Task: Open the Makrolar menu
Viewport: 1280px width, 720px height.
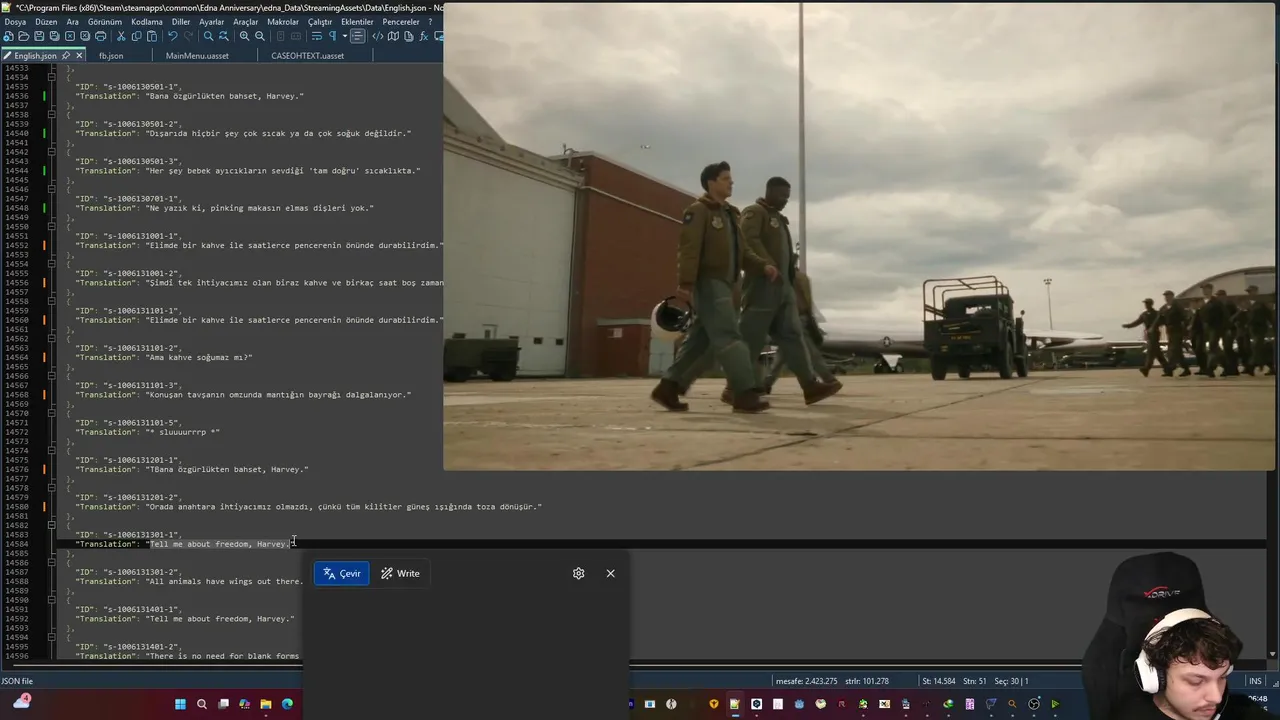Action: [283, 22]
